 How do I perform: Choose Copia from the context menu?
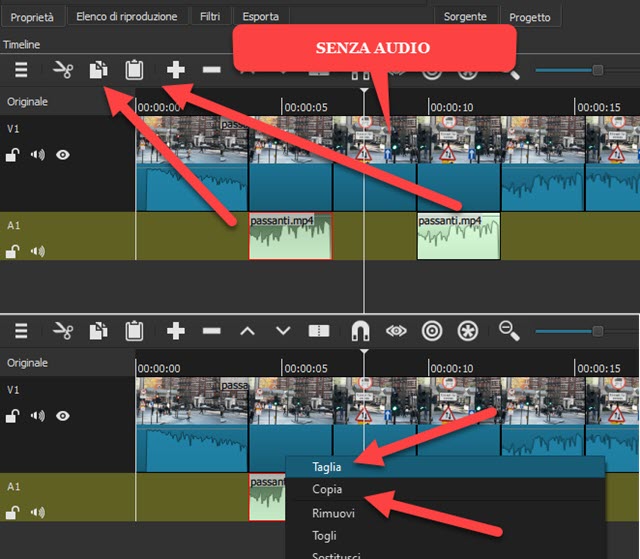[445, 489]
